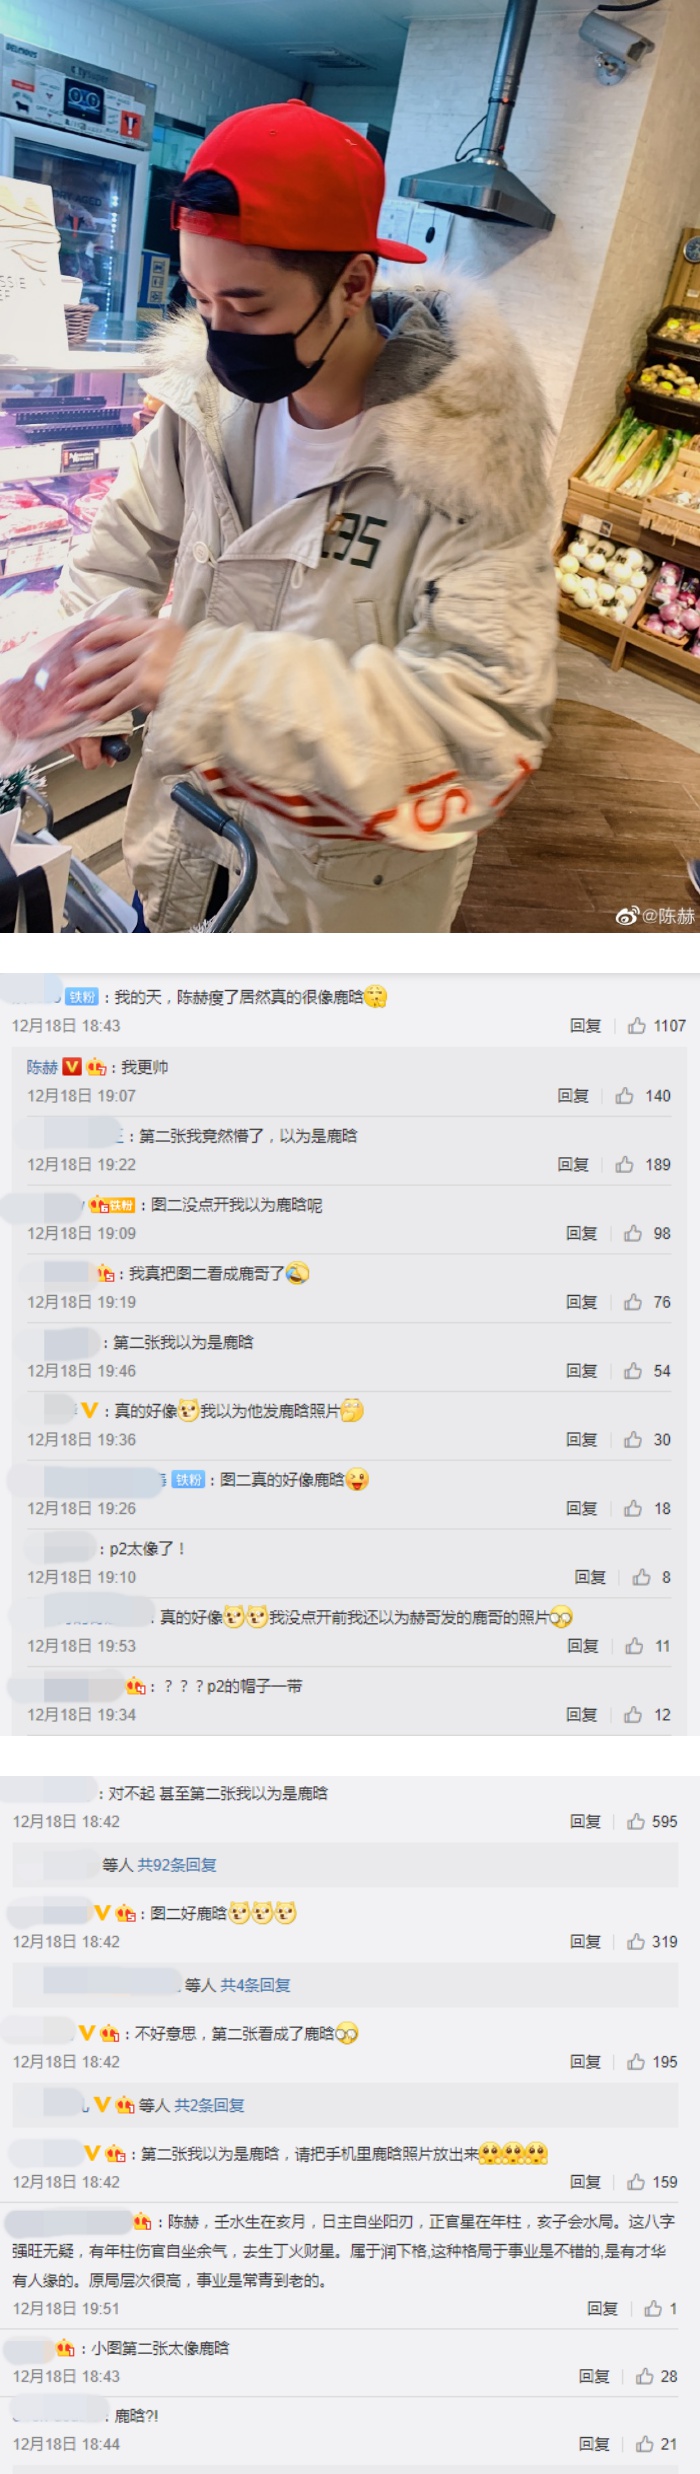Open the photo of man in red cap
700x2474 pixels.
[350, 466]
